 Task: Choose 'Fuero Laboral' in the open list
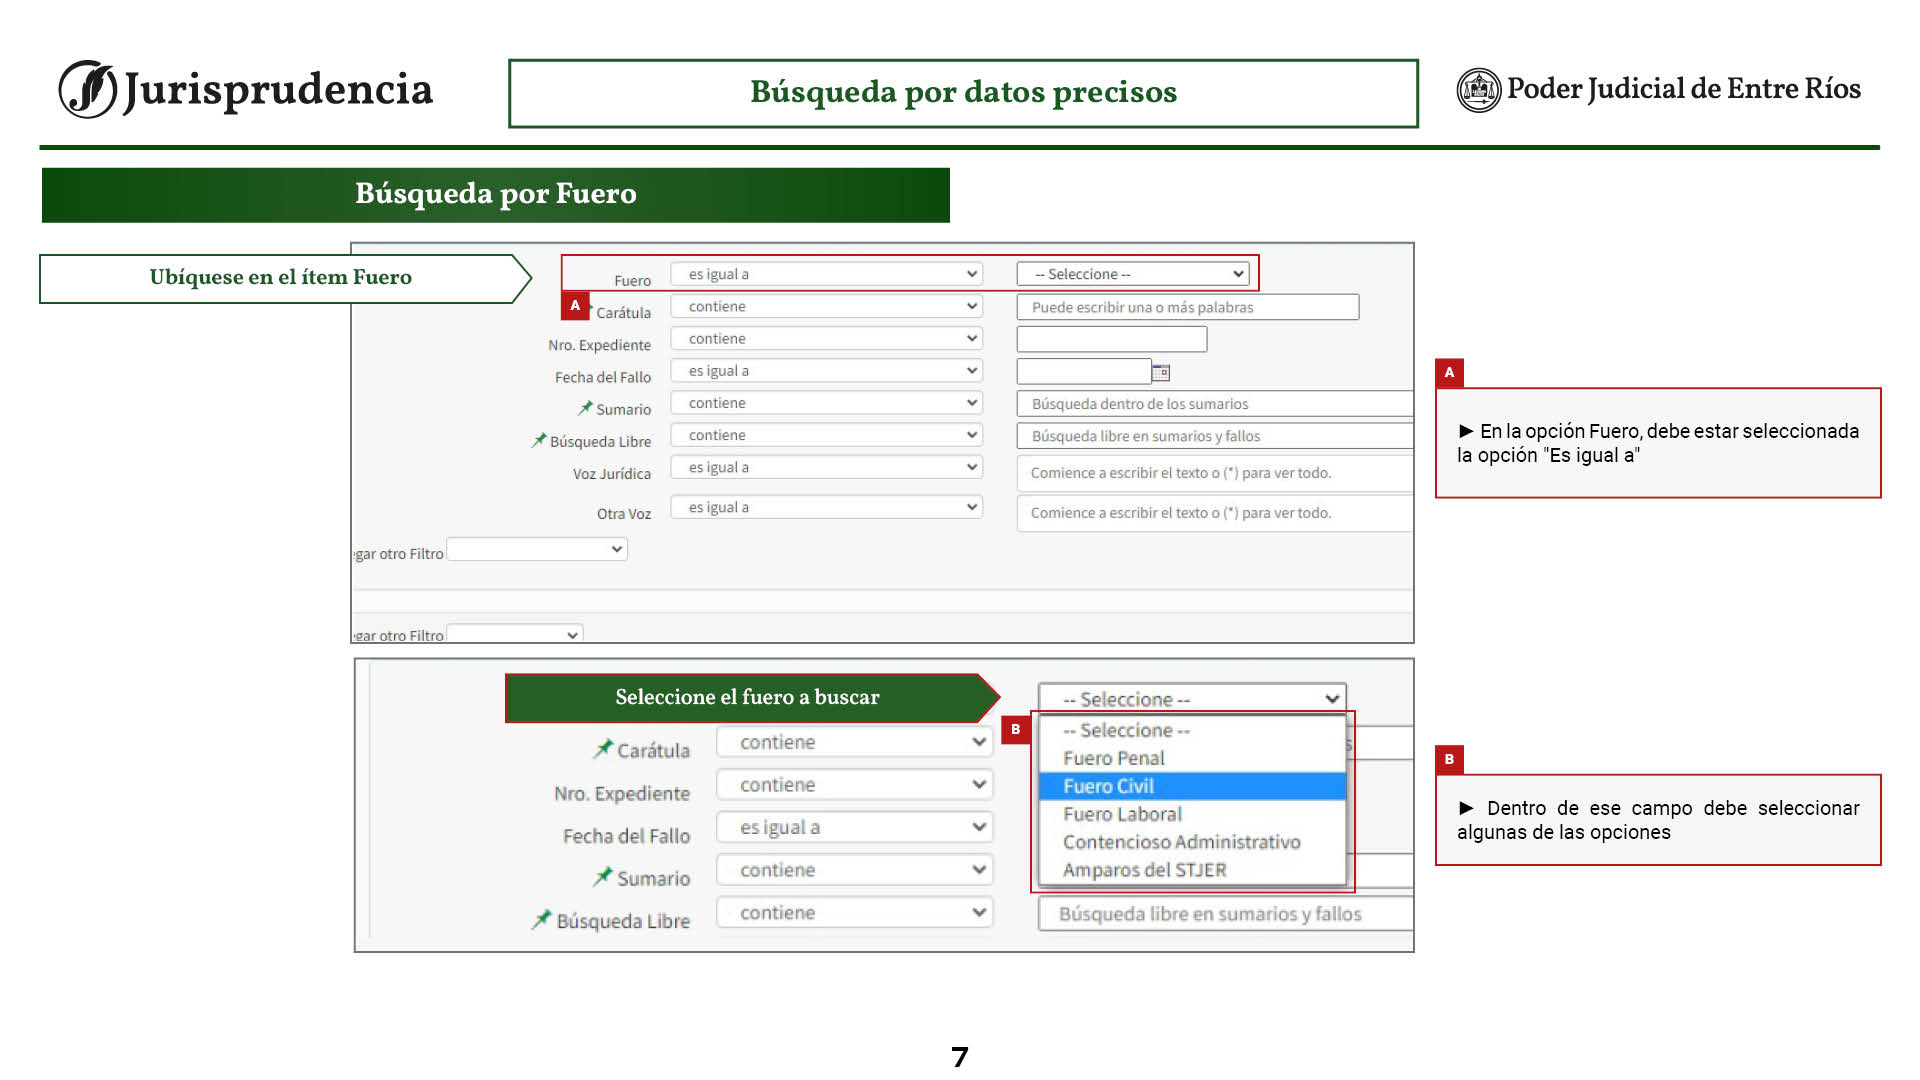click(x=1192, y=814)
